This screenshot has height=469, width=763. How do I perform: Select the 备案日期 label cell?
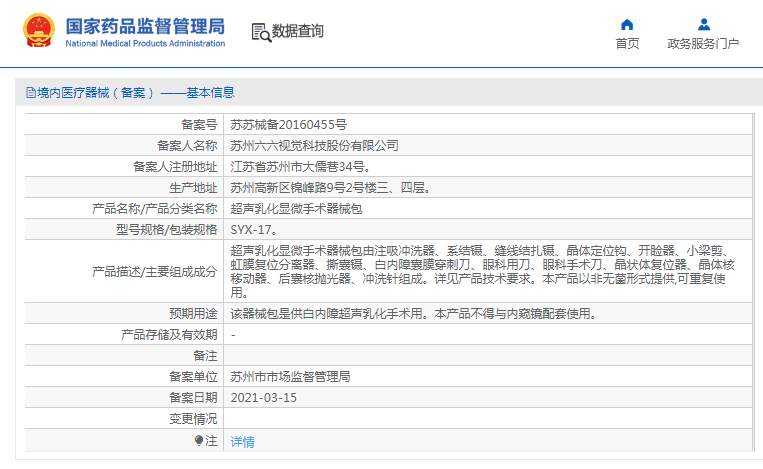[x=124, y=397]
